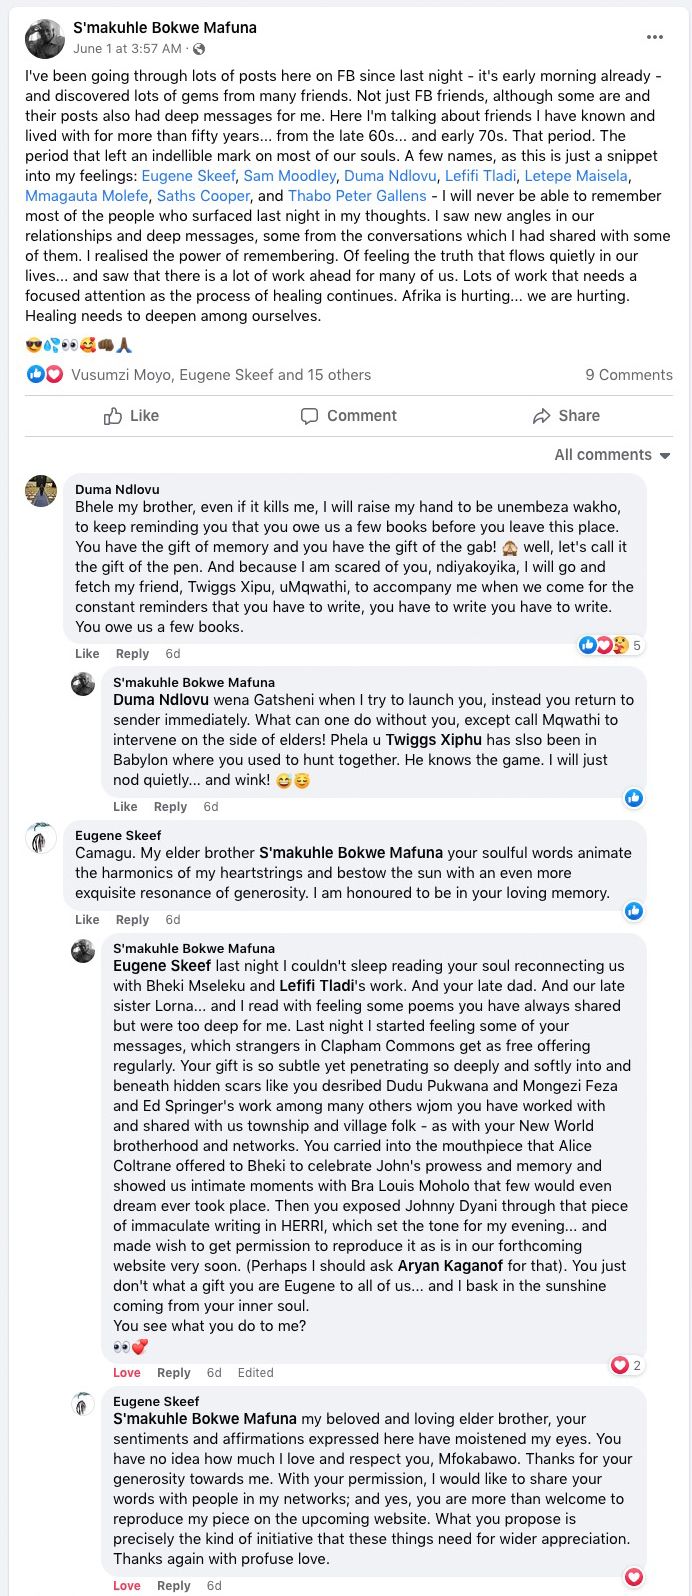The width and height of the screenshot is (692, 1596).
Task: Click the Share arrow icon
Action: 542,416
